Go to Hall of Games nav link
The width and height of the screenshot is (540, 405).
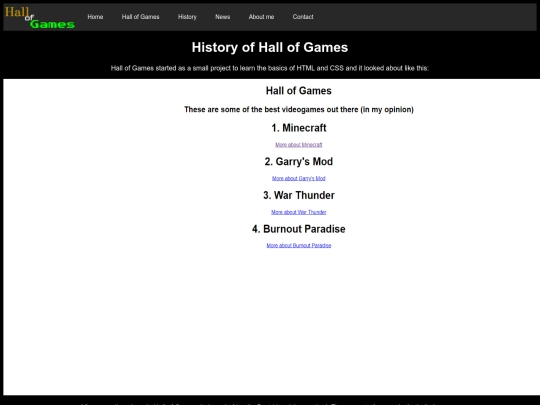tap(141, 17)
